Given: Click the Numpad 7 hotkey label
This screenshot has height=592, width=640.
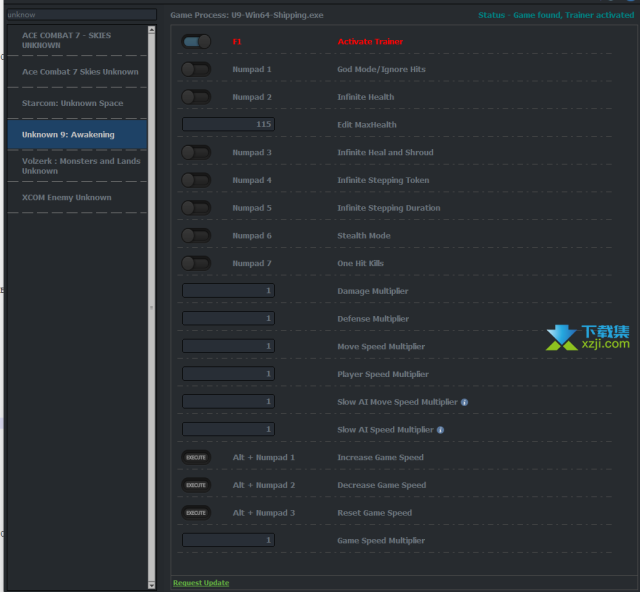Looking at the screenshot, I should click(252, 263).
